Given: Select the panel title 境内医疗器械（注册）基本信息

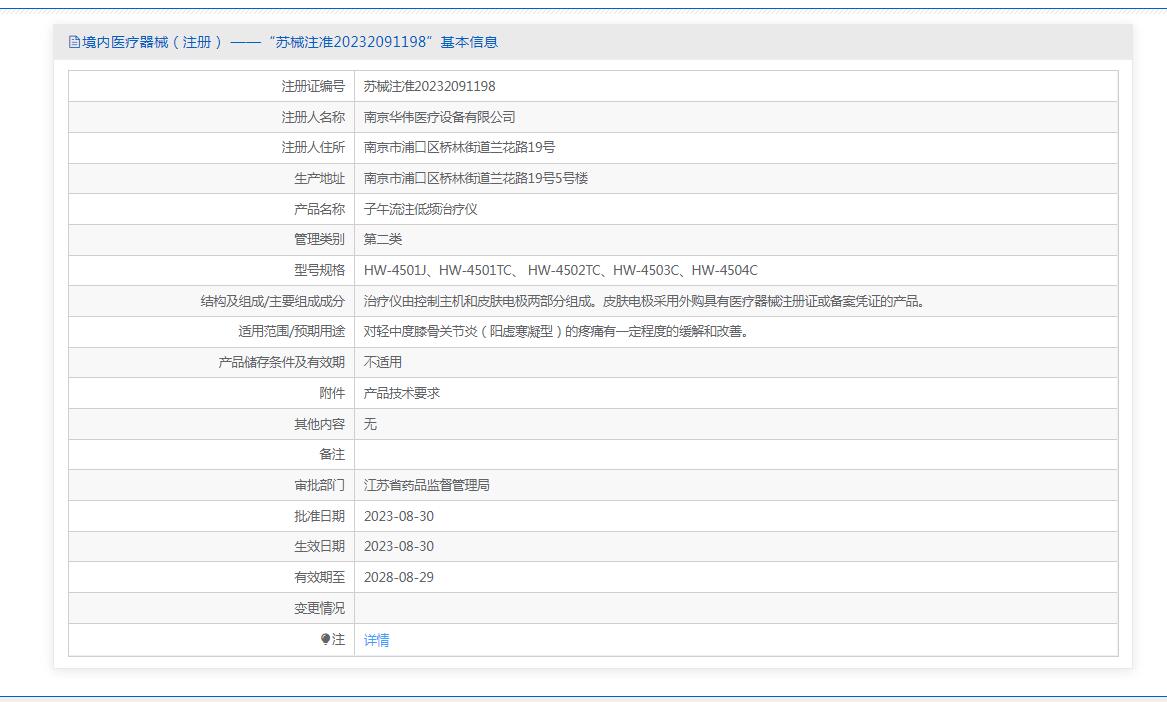Looking at the screenshot, I should [x=290, y=42].
